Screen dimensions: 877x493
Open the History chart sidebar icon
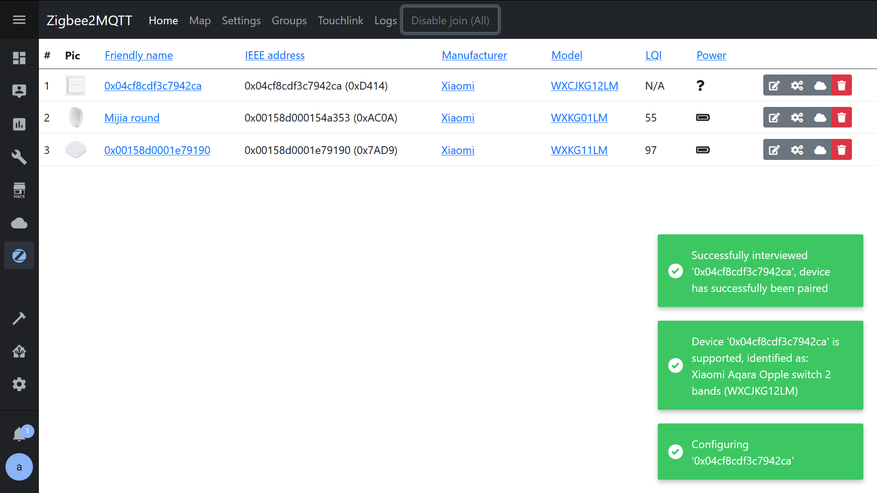19,124
